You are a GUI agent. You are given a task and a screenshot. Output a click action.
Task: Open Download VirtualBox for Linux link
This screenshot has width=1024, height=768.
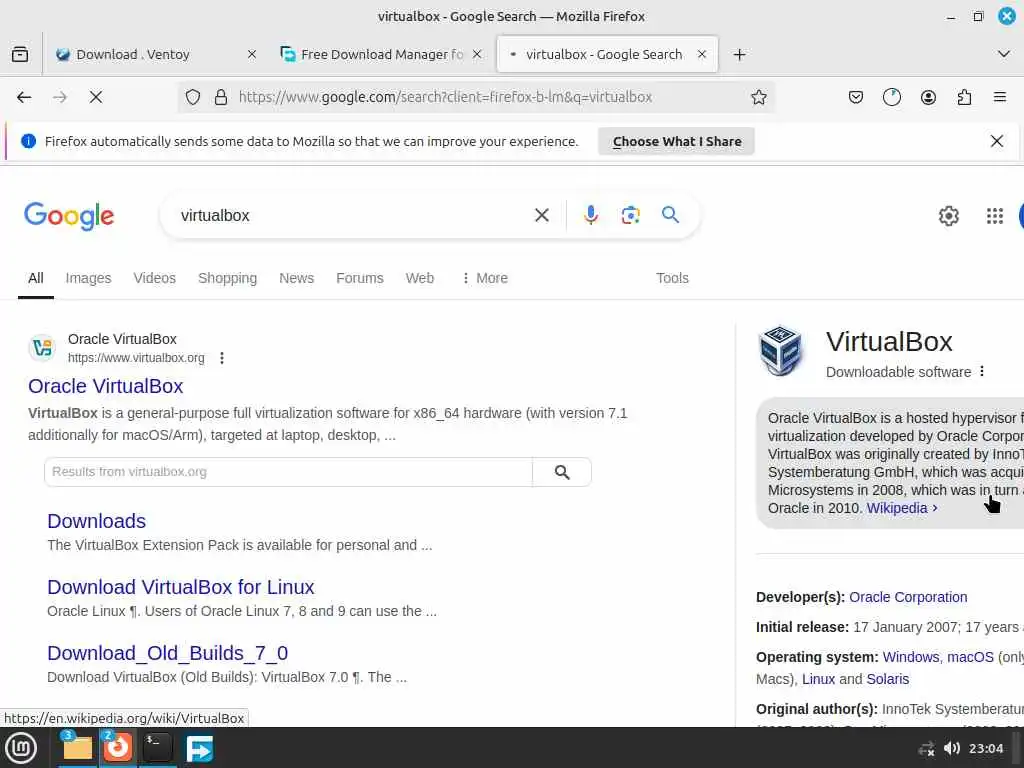tap(181, 587)
